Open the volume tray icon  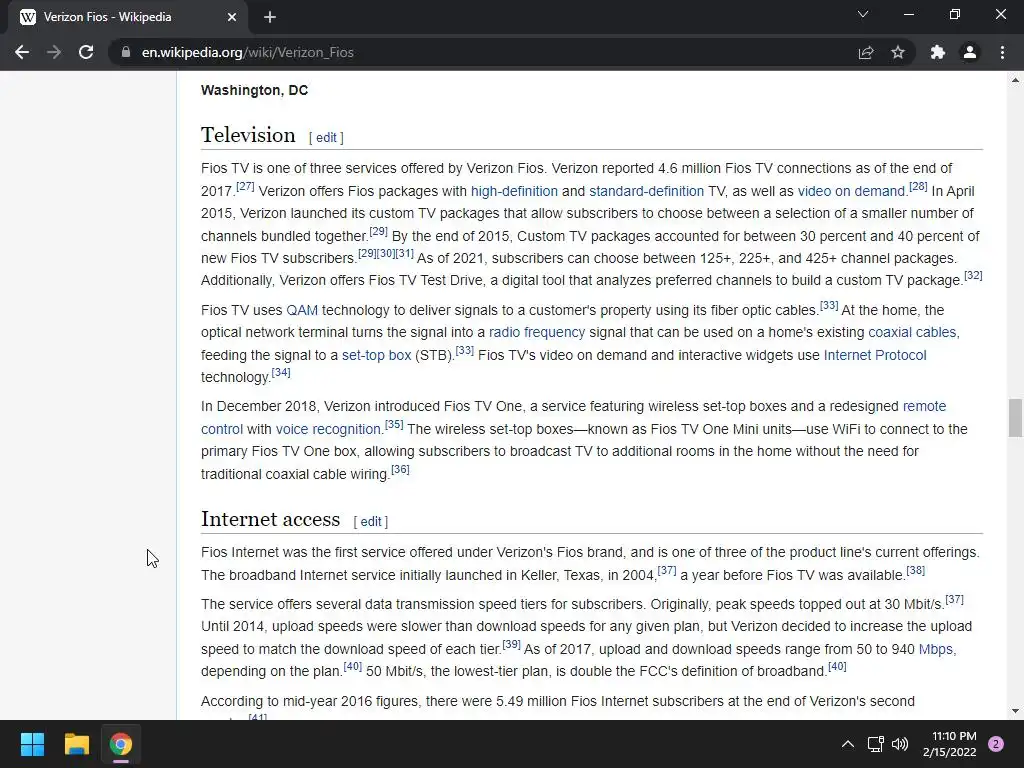pos(900,744)
